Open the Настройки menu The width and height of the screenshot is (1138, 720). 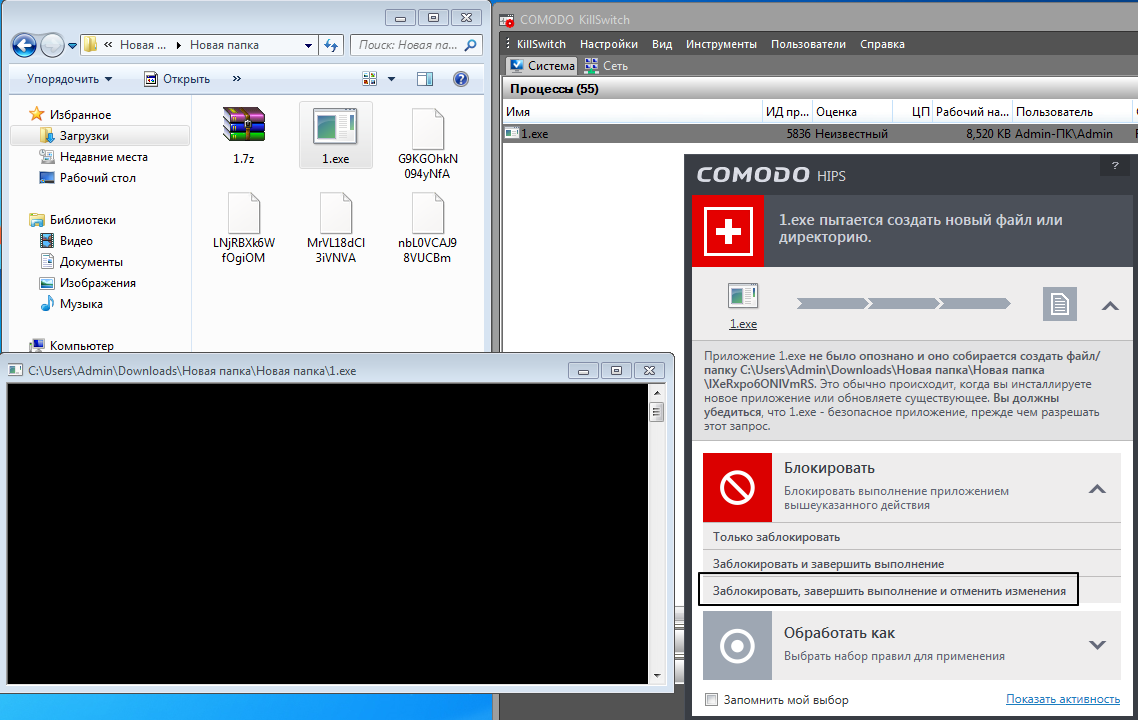tap(608, 44)
